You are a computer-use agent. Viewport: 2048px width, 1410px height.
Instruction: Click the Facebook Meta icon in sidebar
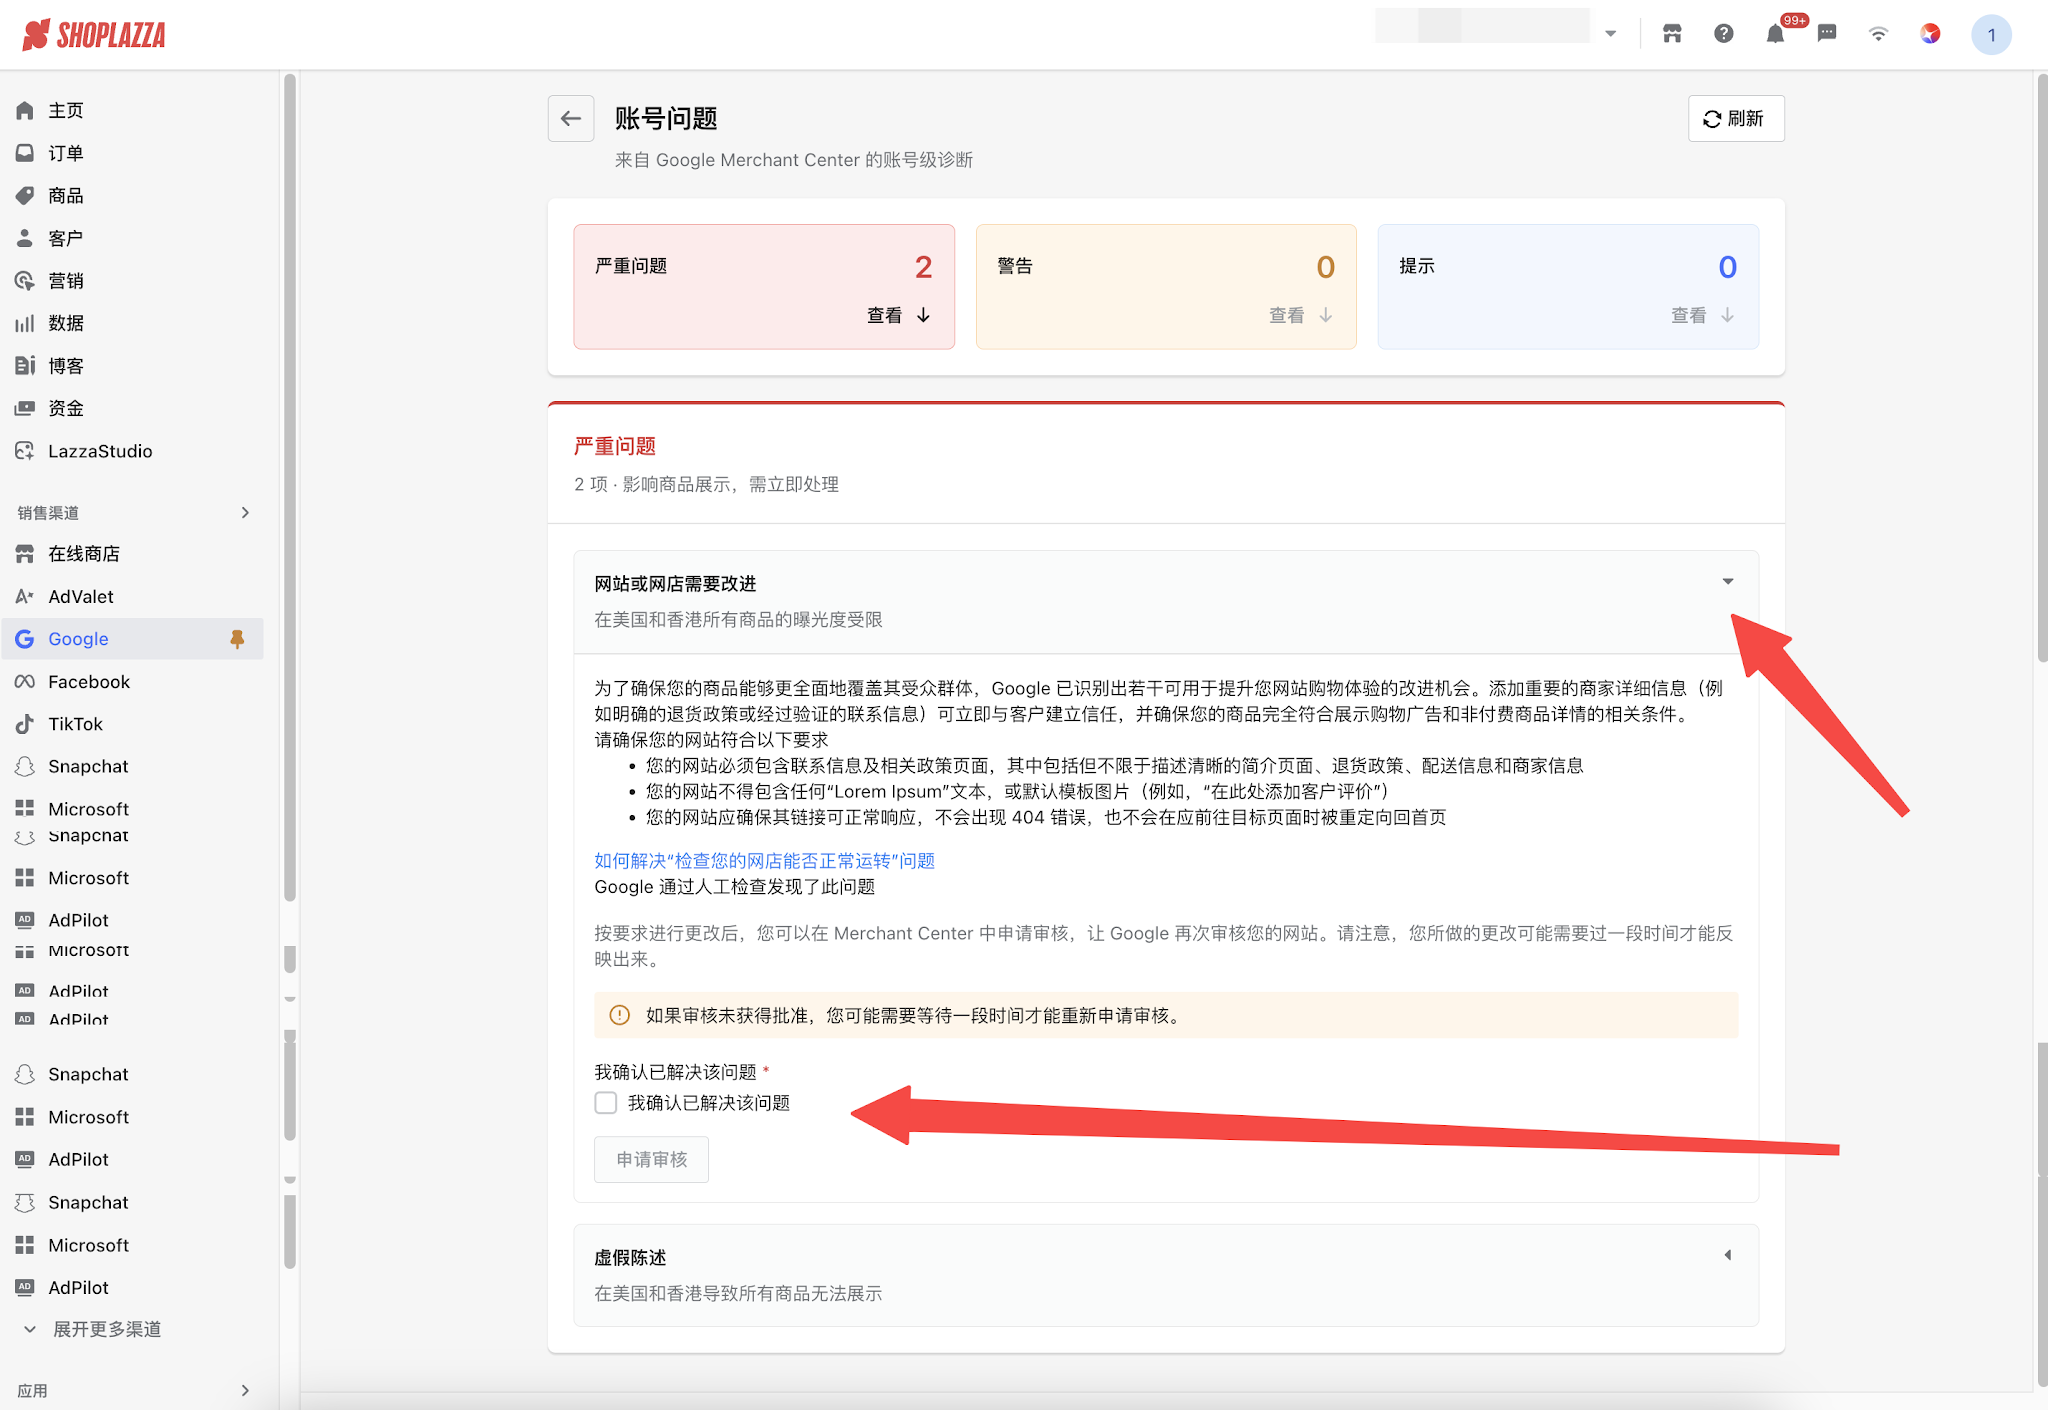tap(25, 682)
